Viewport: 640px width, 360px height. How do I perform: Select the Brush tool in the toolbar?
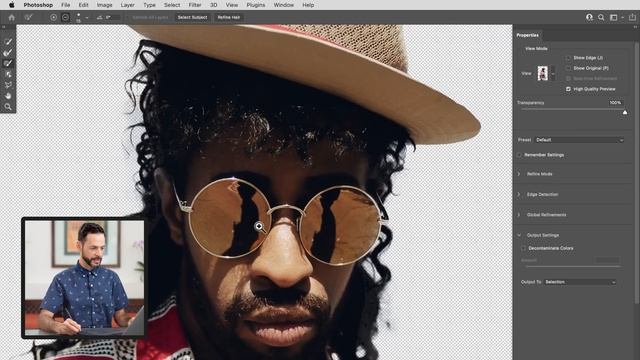coord(8,63)
